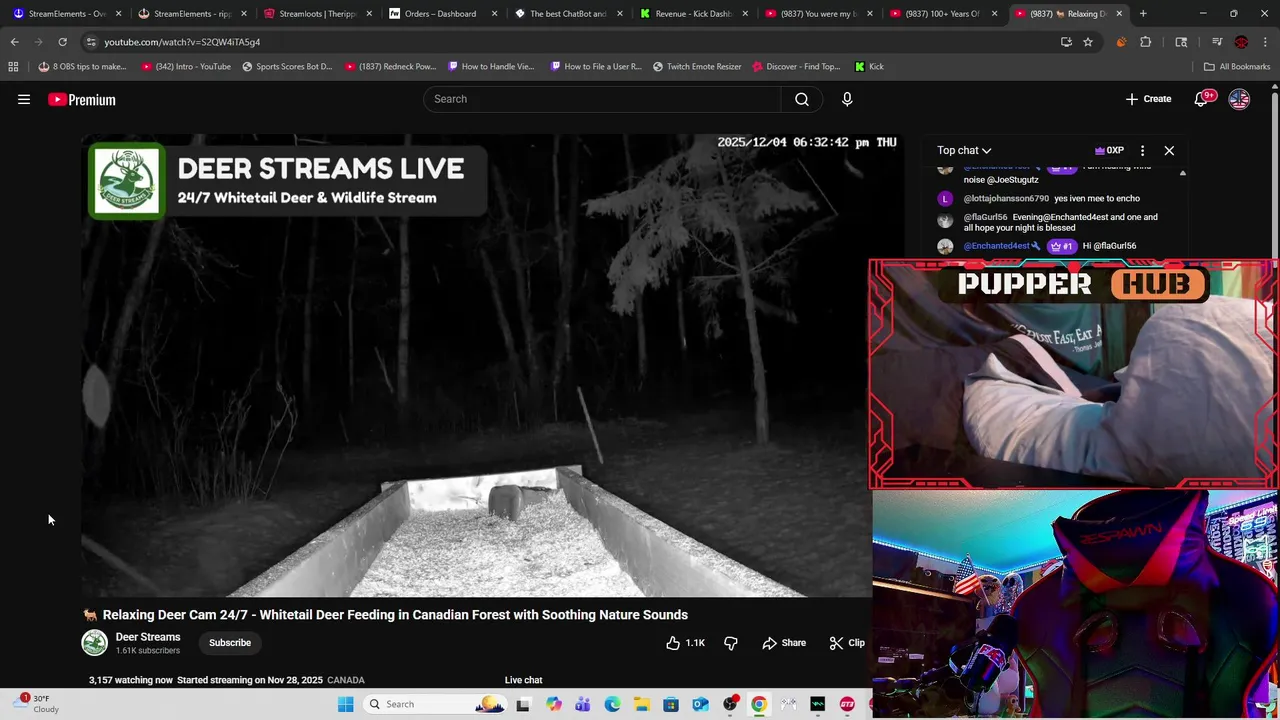Viewport: 1280px width, 720px height.
Task: Reload the page in Chrome
Action: click(62, 42)
